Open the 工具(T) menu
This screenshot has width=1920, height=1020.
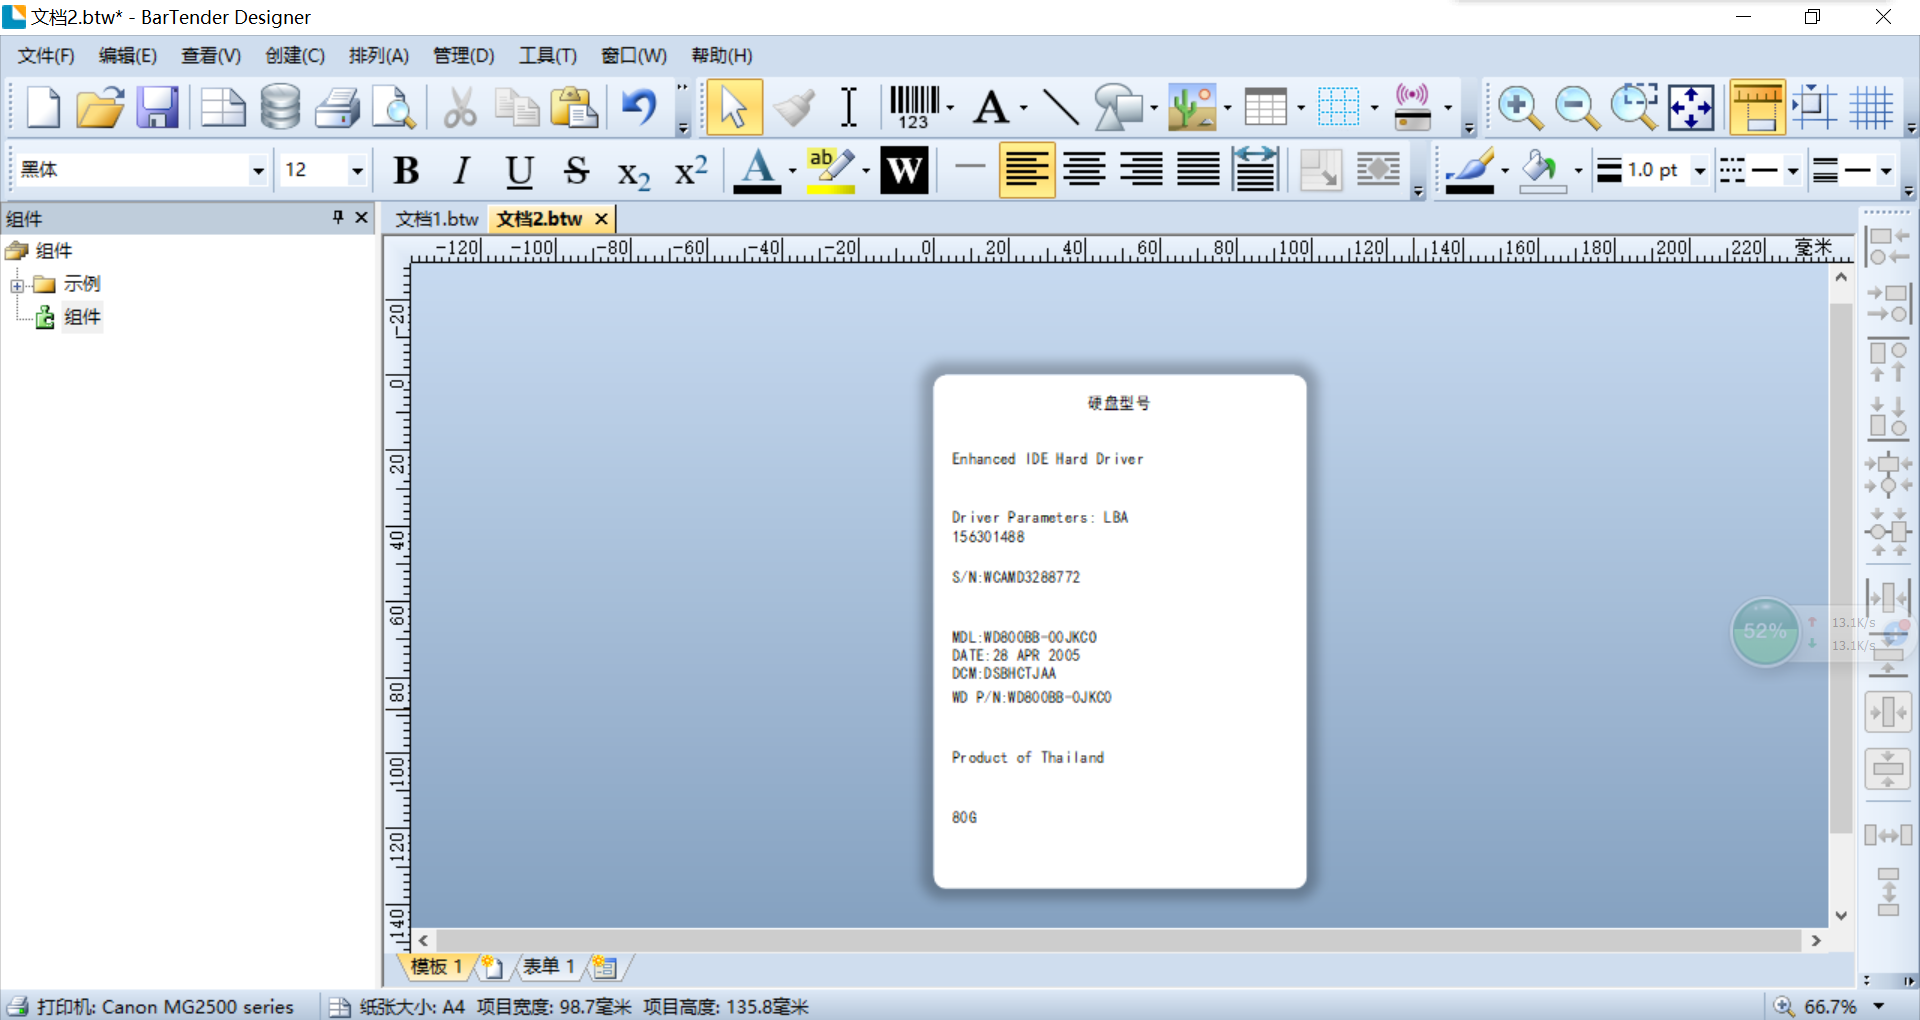(548, 56)
